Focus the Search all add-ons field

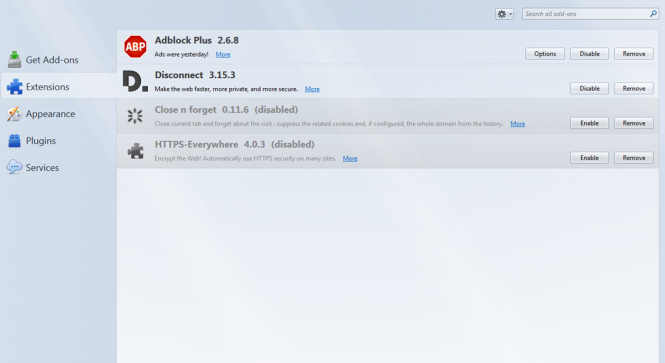590,14
